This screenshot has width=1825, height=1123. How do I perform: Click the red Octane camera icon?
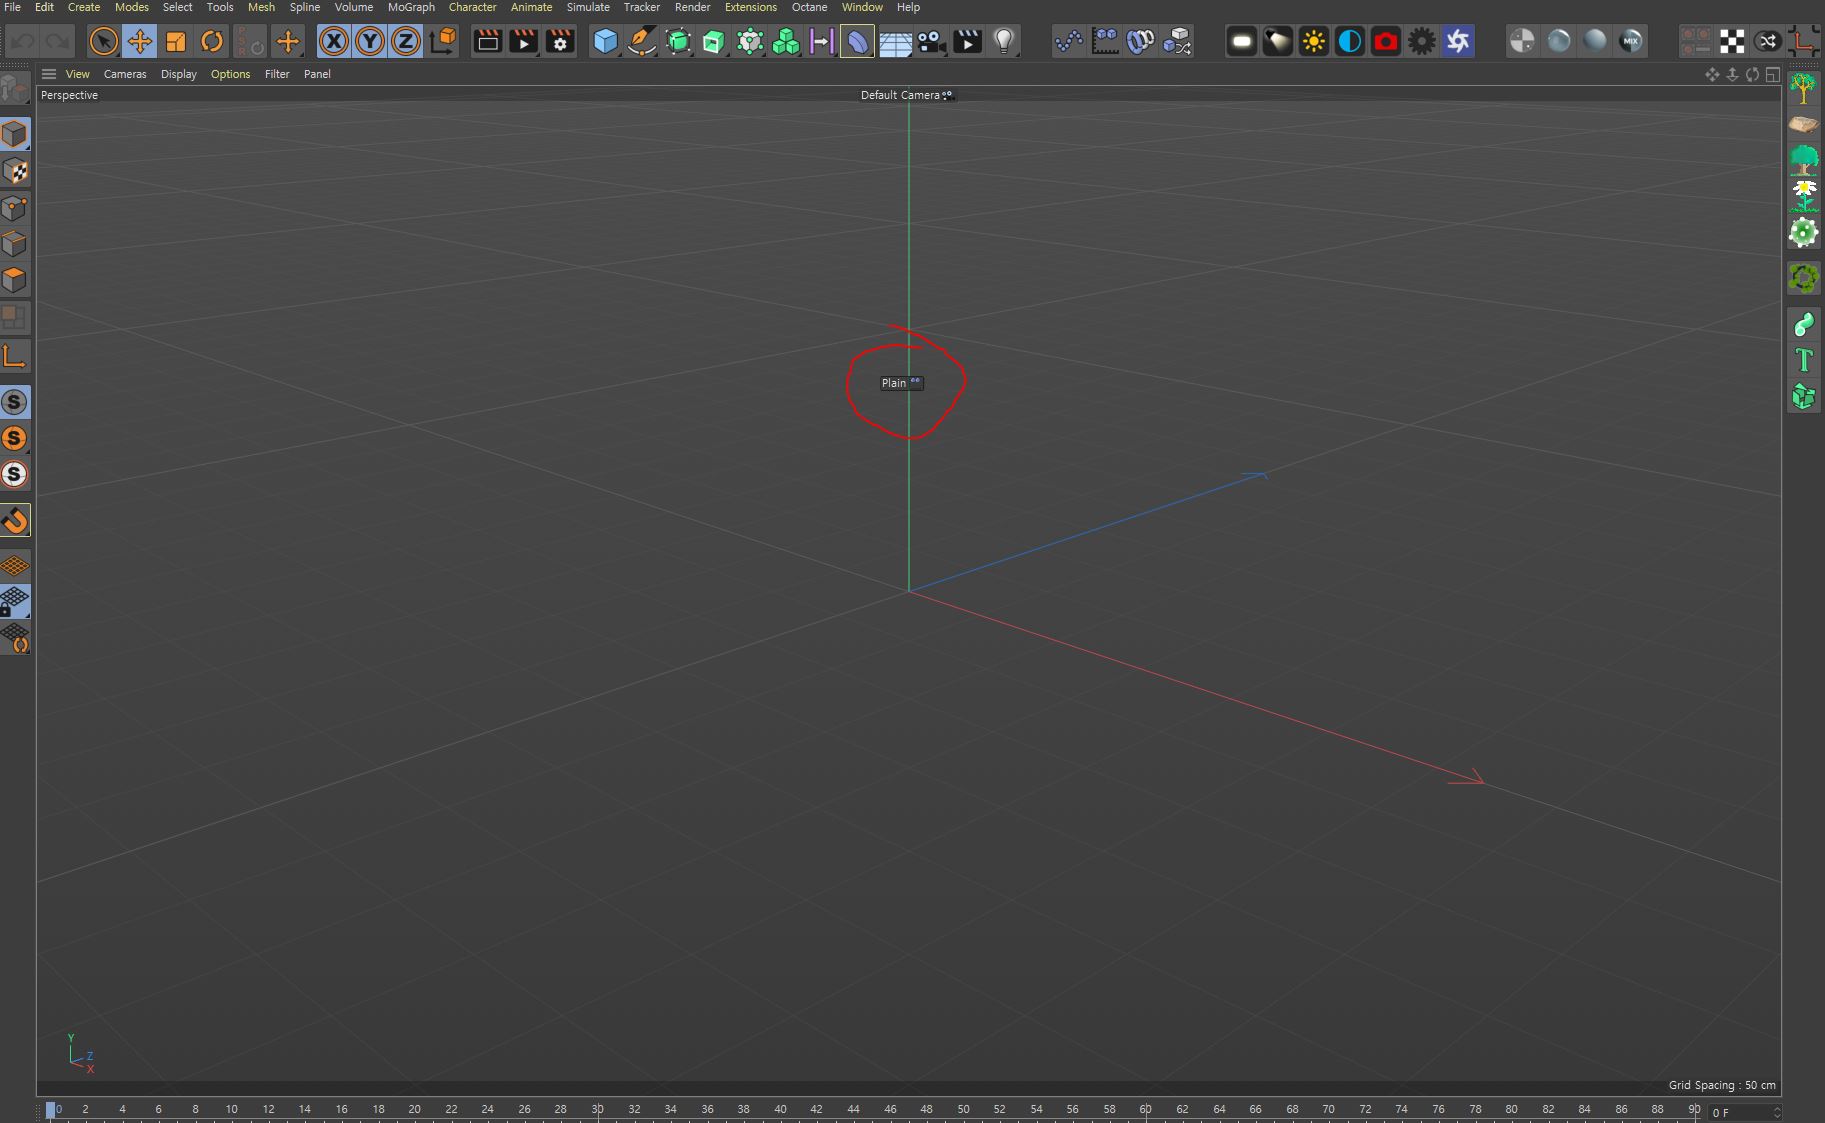1386,41
